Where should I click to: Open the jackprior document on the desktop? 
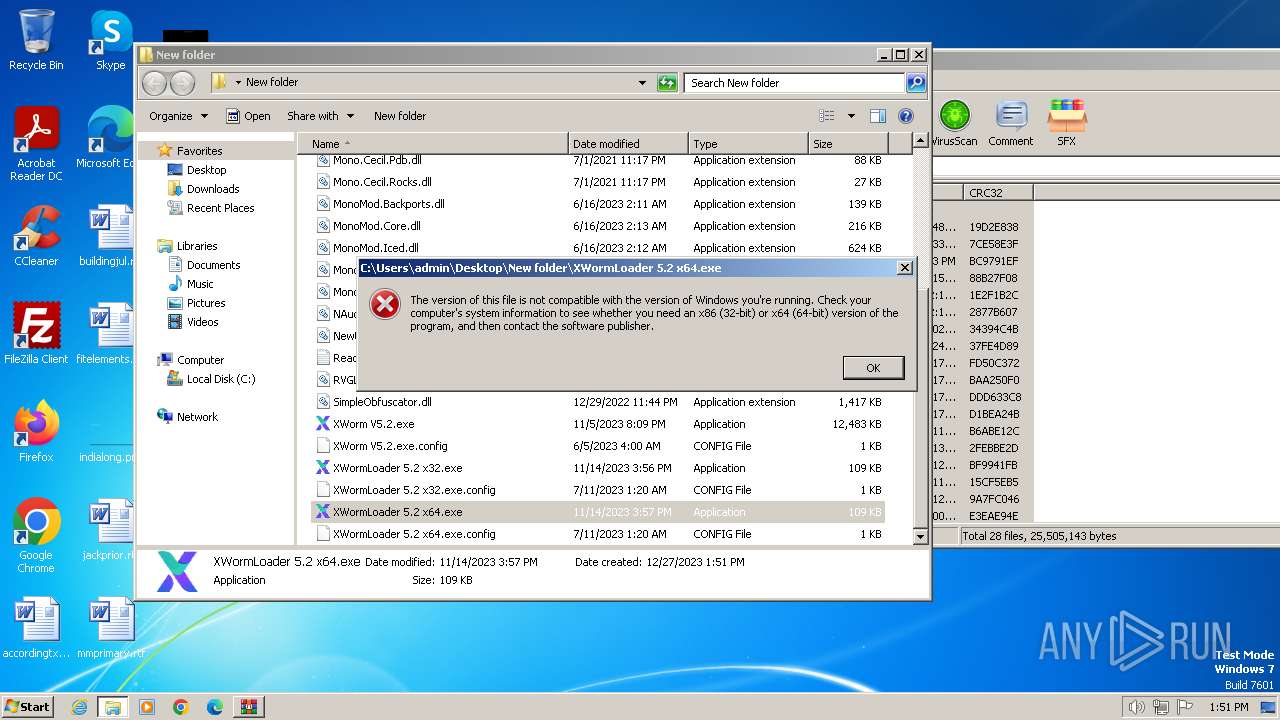click(108, 529)
